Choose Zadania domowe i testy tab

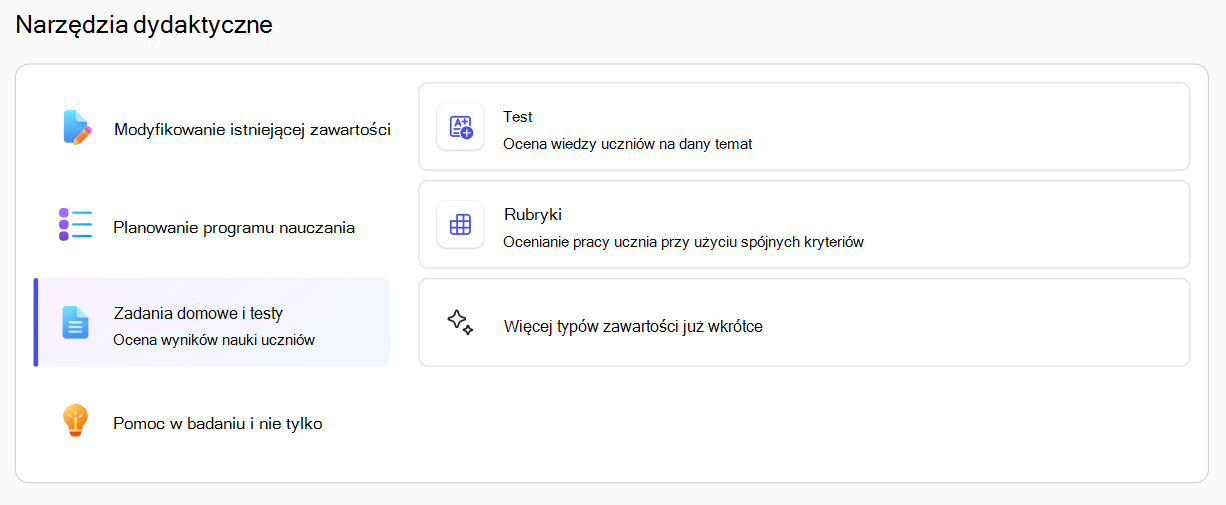[213, 323]
